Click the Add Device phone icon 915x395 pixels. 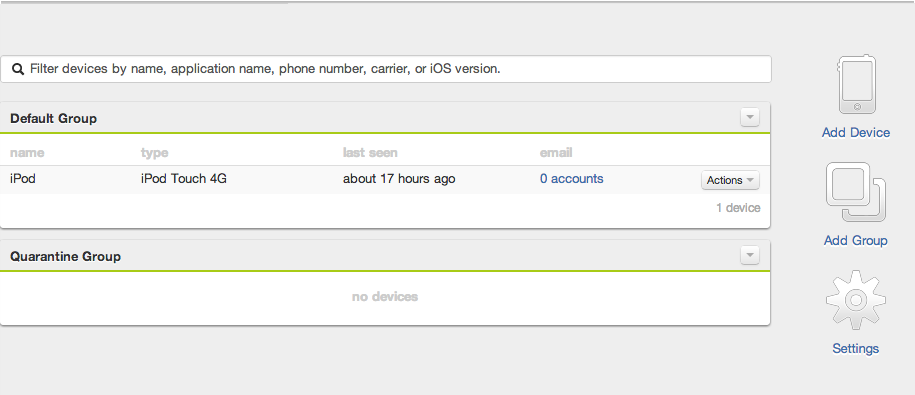[x=856, y=85]
